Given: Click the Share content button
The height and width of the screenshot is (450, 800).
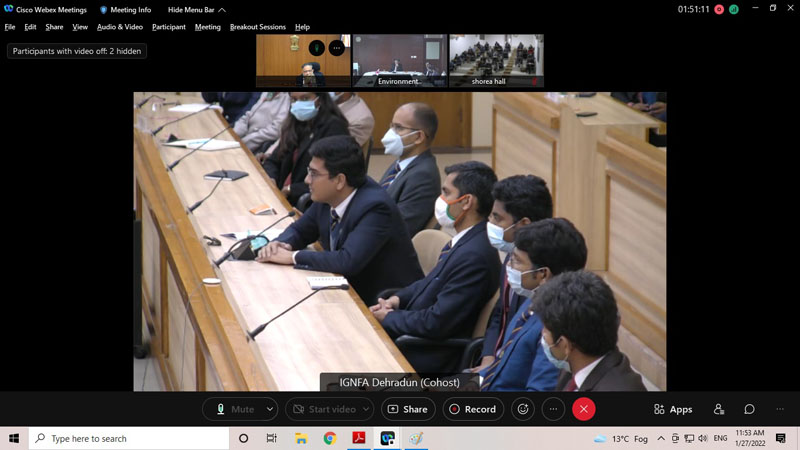Looking at the screenshot, I should [x=406, y=409].
